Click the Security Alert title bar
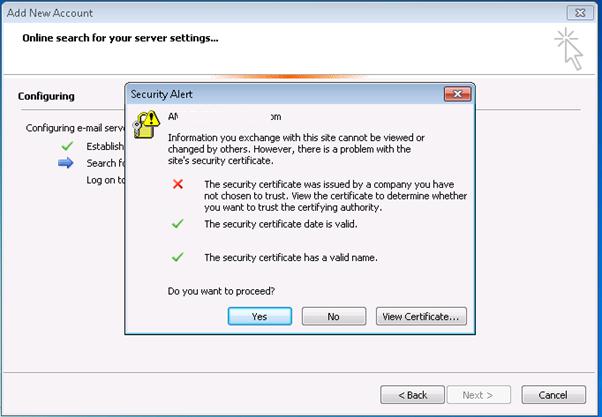 (280, 94)
